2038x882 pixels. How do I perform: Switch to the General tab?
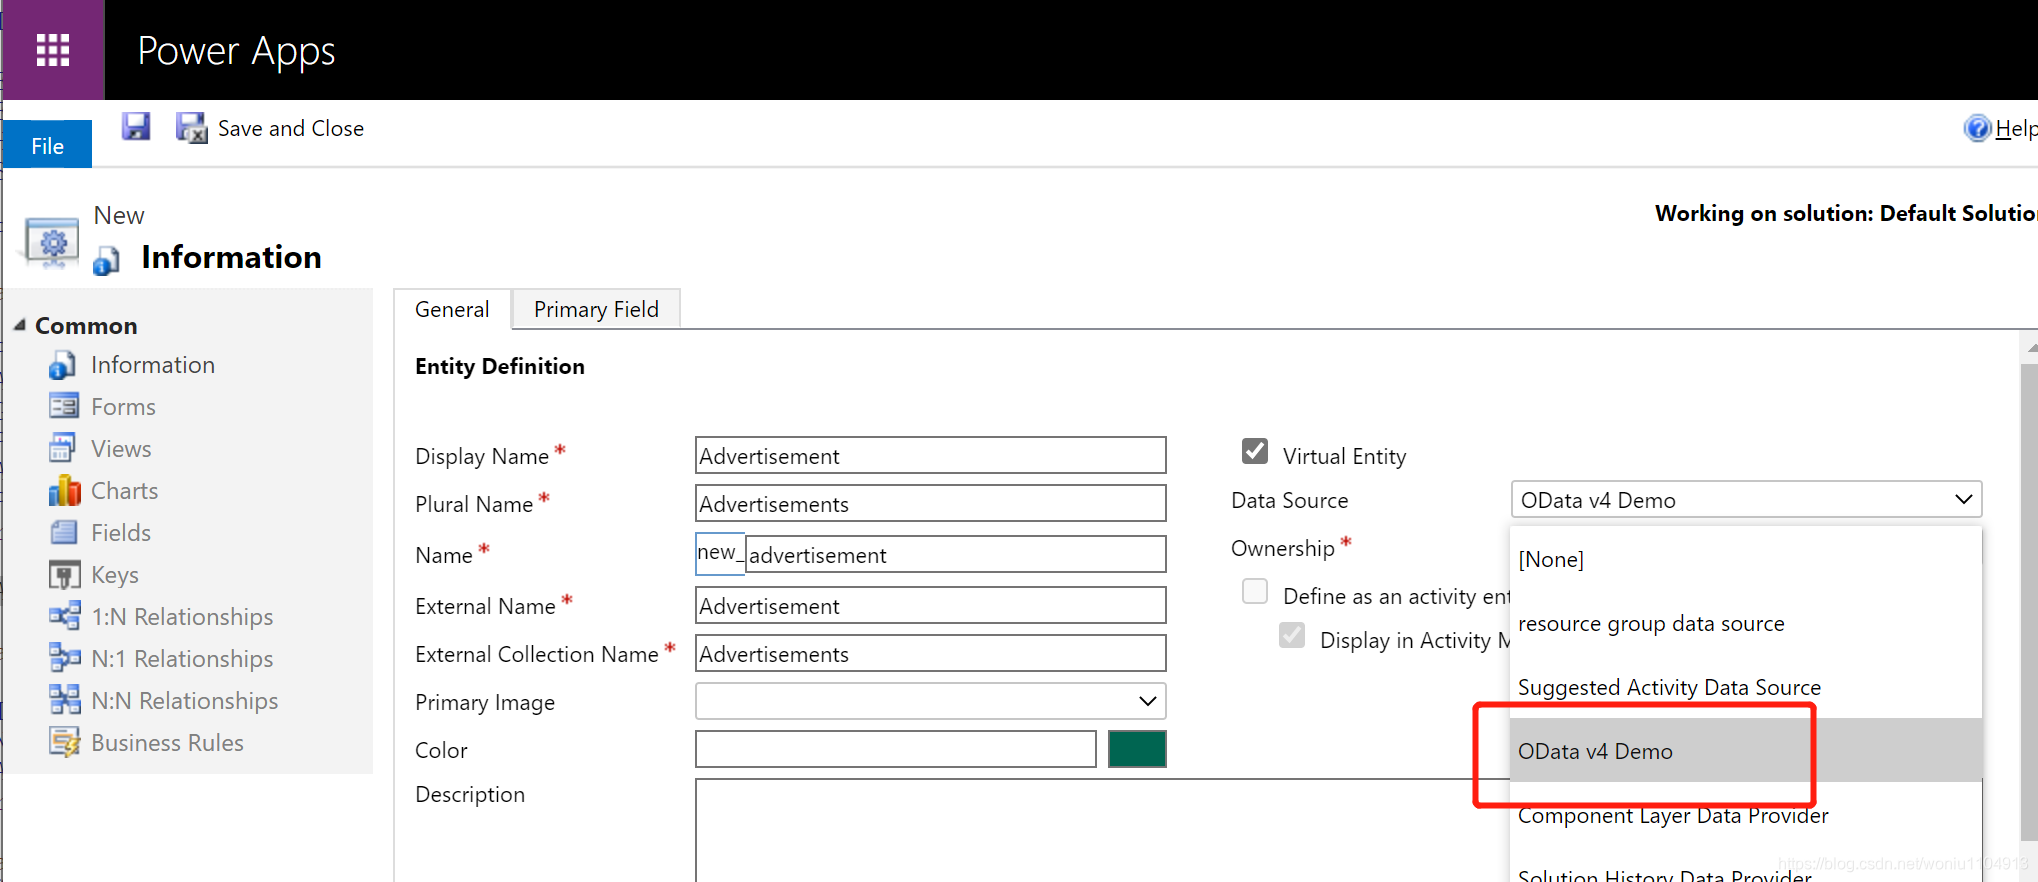click(x=452, y=309)
